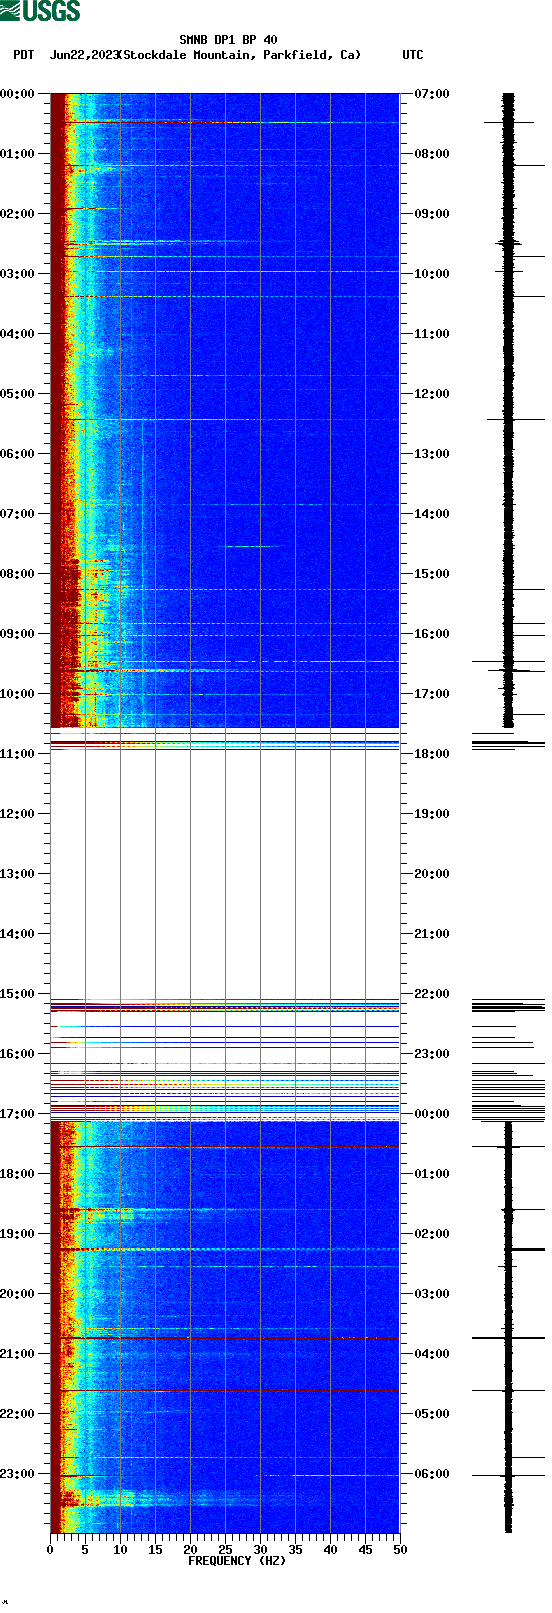Click the '35' Hz frequency tick label

[x=295, y=1550]
